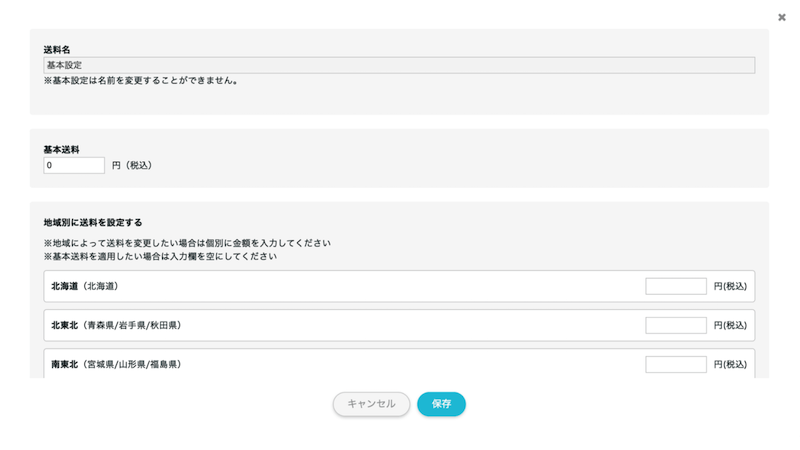Click 円（税込） text beside 基本送料 input
Screen dimensions: 800x450
[132, 165]
